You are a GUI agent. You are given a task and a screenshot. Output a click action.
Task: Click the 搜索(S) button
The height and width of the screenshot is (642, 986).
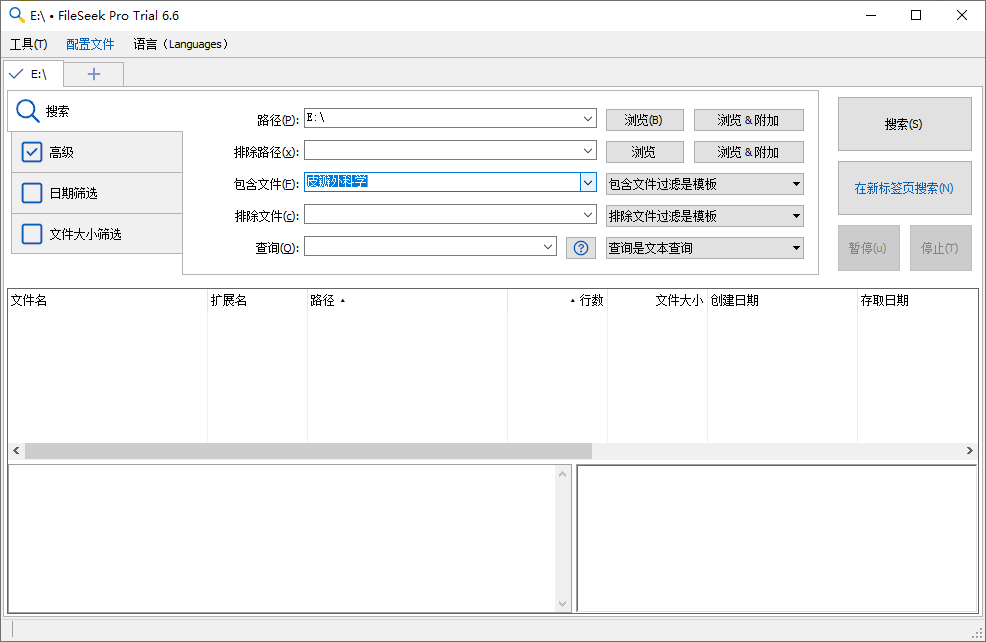[904, 124]
